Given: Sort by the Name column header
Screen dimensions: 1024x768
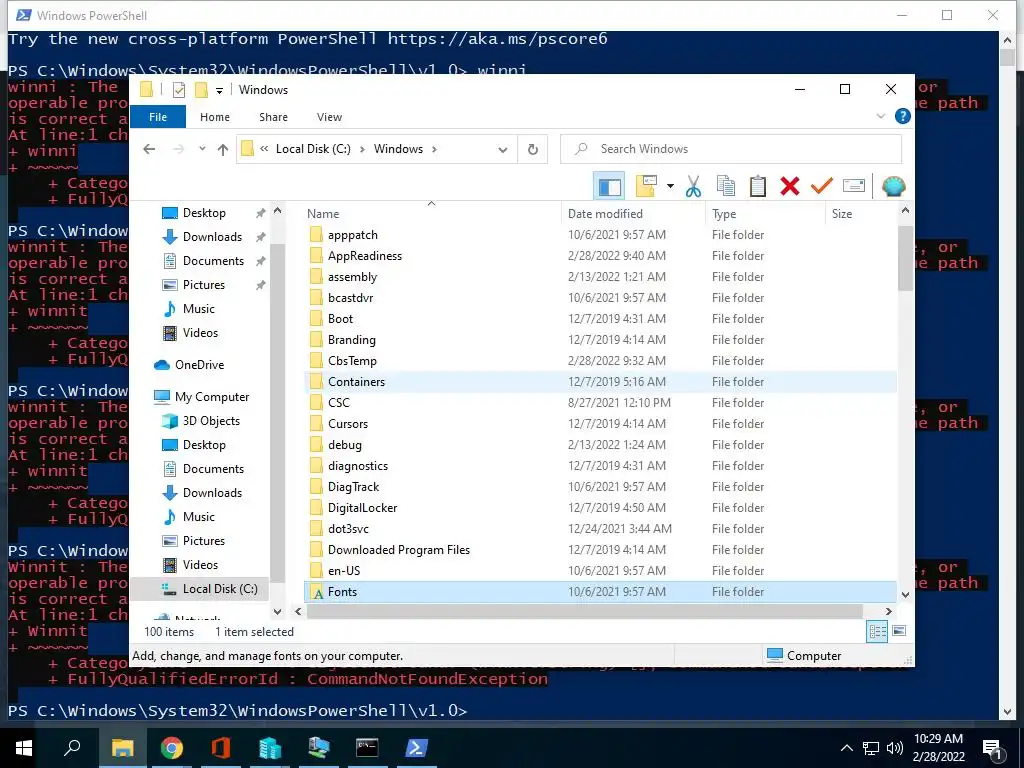Looking at the screenshot, I should [x=431, y=214].
